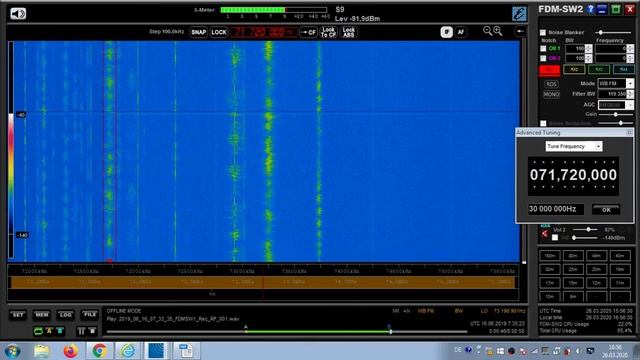Select the 40m band button

[x=620, y=256]
